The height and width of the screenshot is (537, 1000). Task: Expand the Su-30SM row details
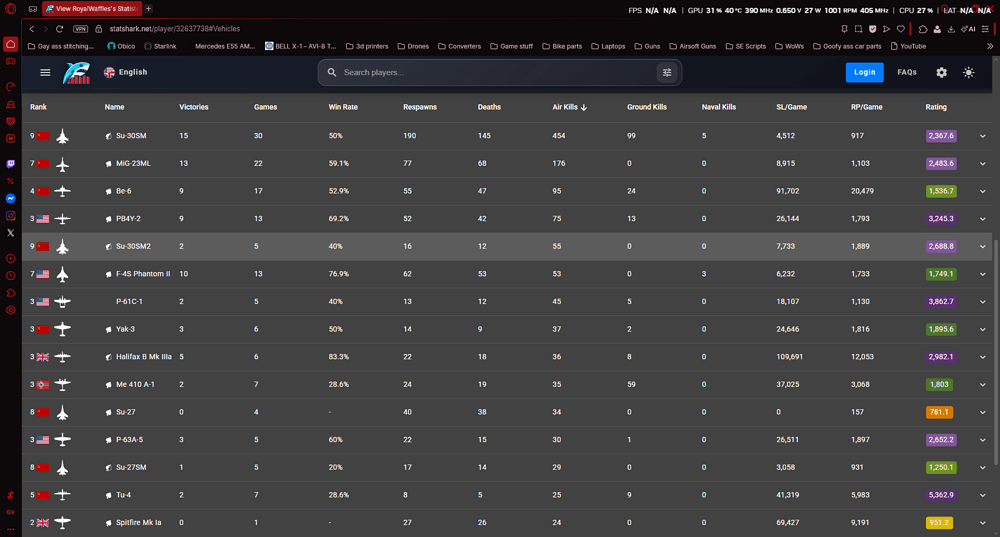[983, 136]
